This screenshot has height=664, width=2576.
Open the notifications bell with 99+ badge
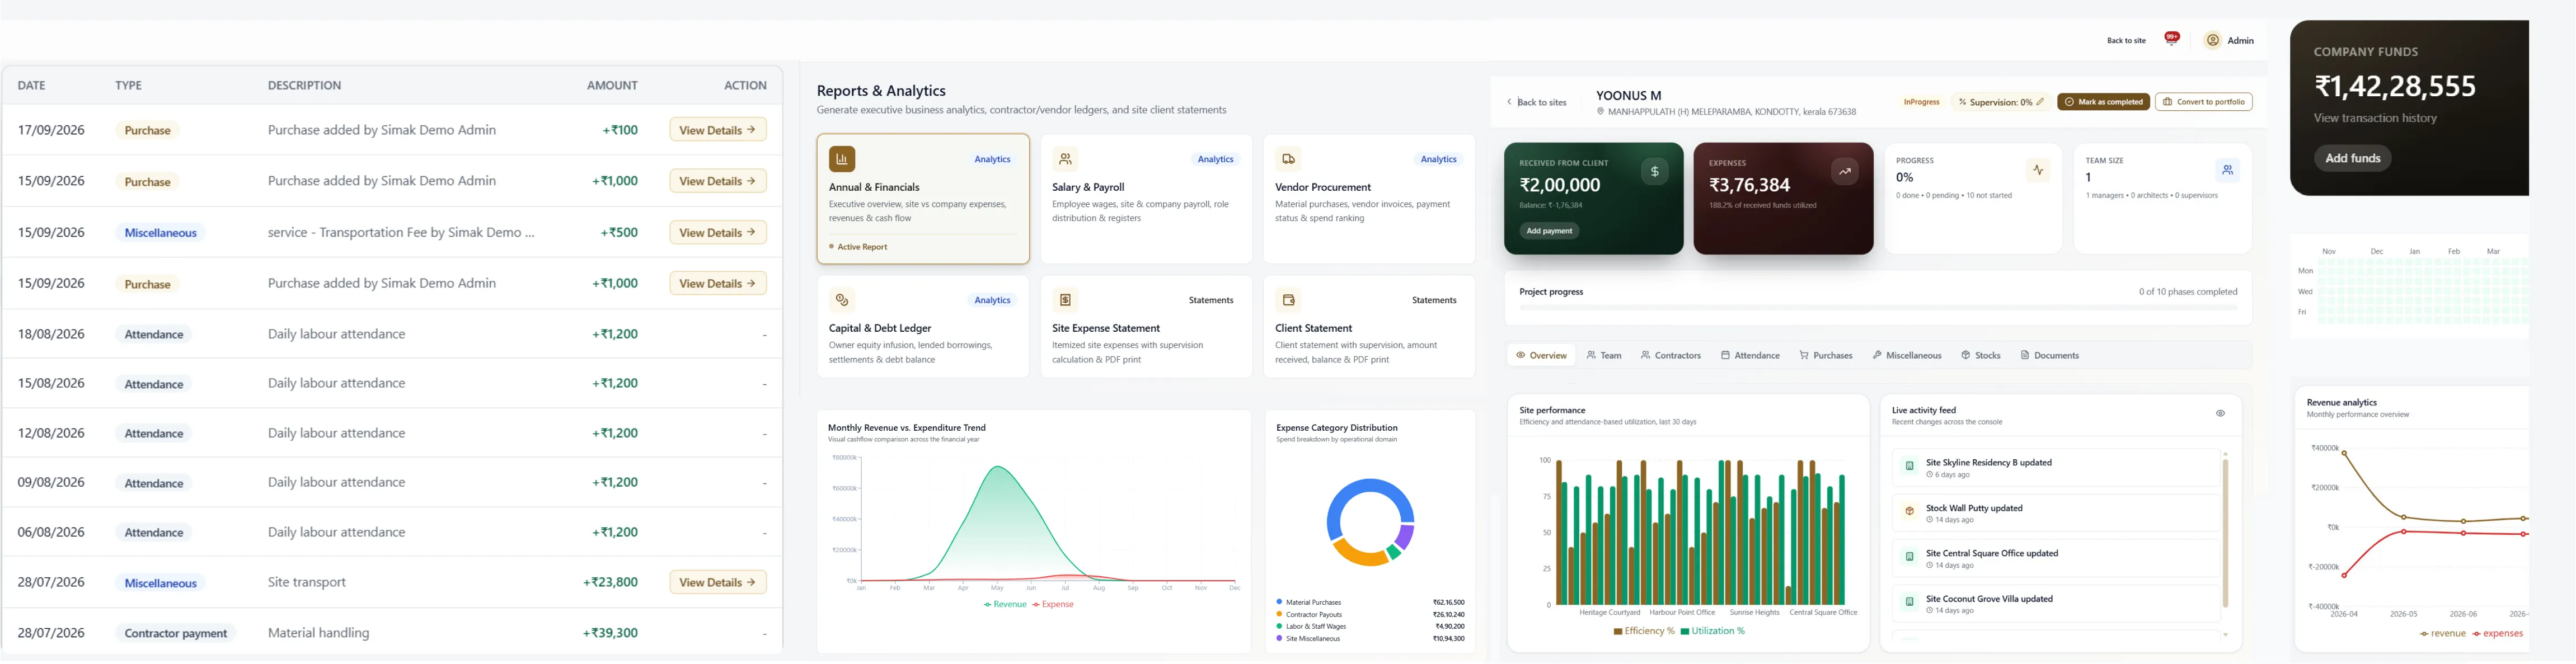(2171, 39)
